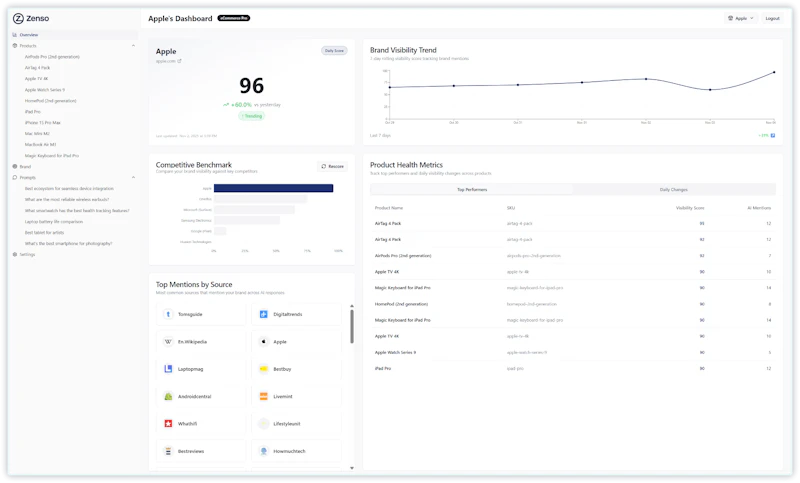The image size is (800, 483).
Task: Click the Apple bar in Competitive Benchmark
Action: 273,188
